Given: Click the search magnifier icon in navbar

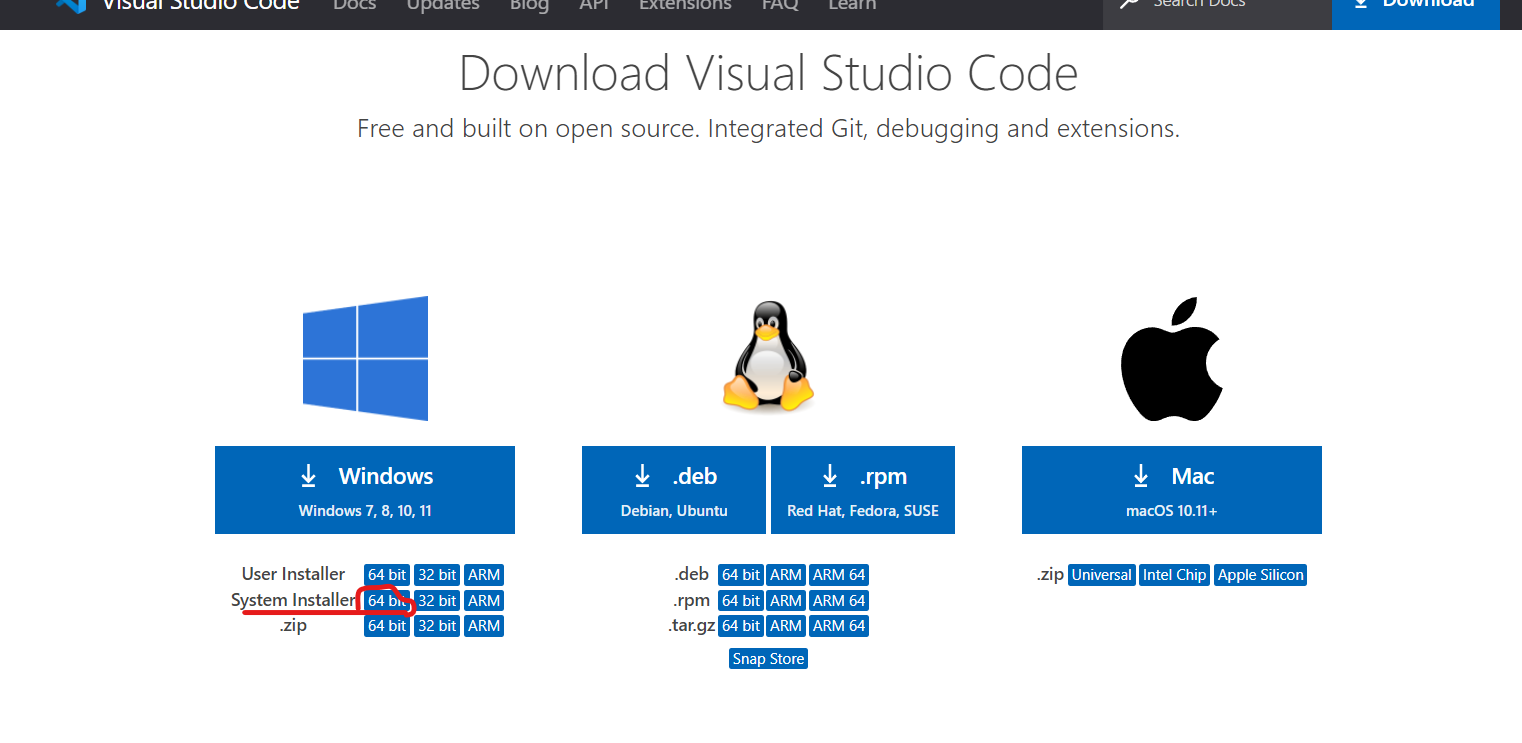Looking at the screenshot, I should pyautogui.click(x=1129, y=5).
